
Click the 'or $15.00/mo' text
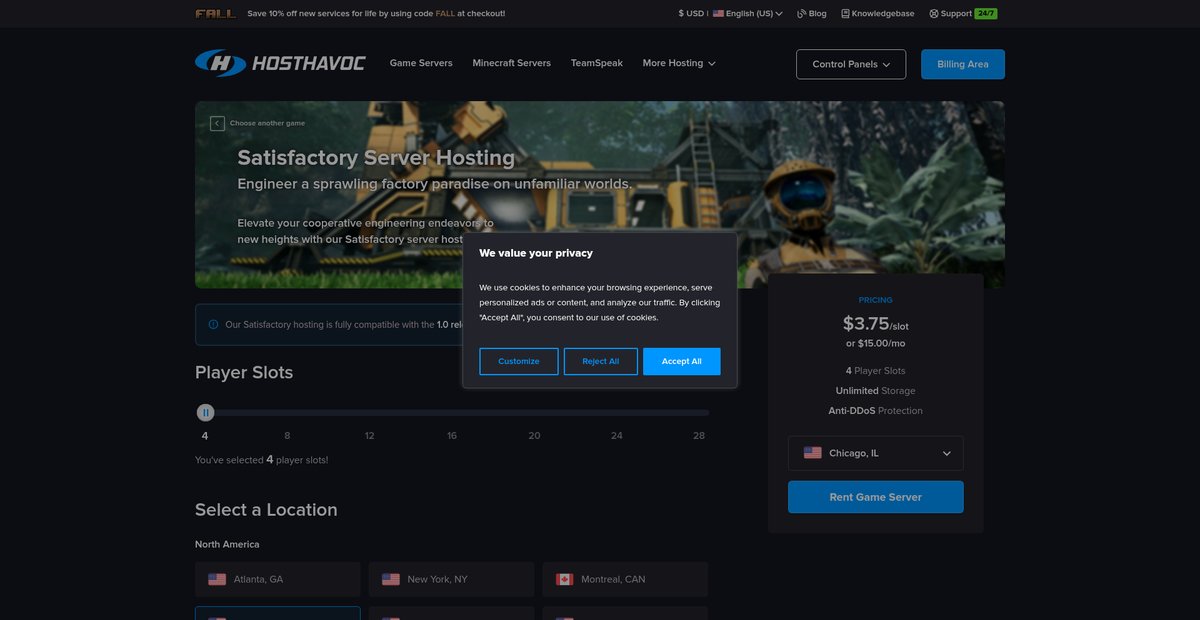[x=876, y=343]
